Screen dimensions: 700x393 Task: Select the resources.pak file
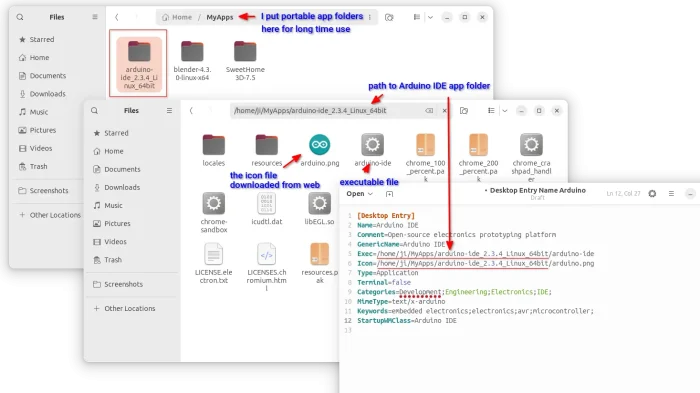click(x=320, y=263)
